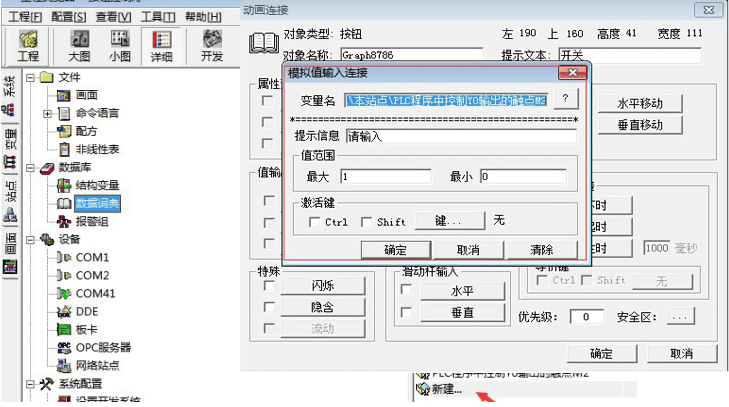Select 结构变量 tree icon

pos(64,186)
